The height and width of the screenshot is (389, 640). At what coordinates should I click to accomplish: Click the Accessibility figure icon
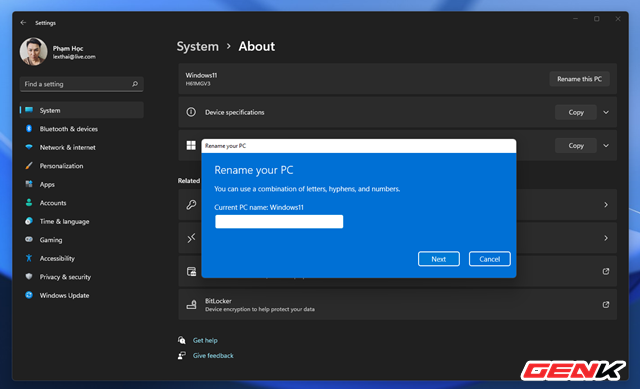tap(29, 258)
